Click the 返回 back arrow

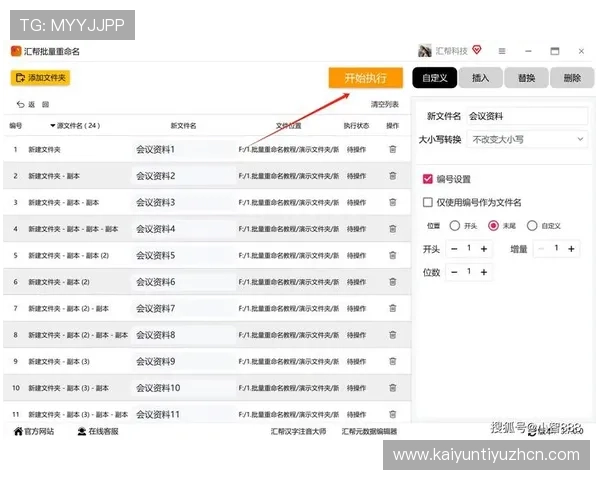(21, 104)
